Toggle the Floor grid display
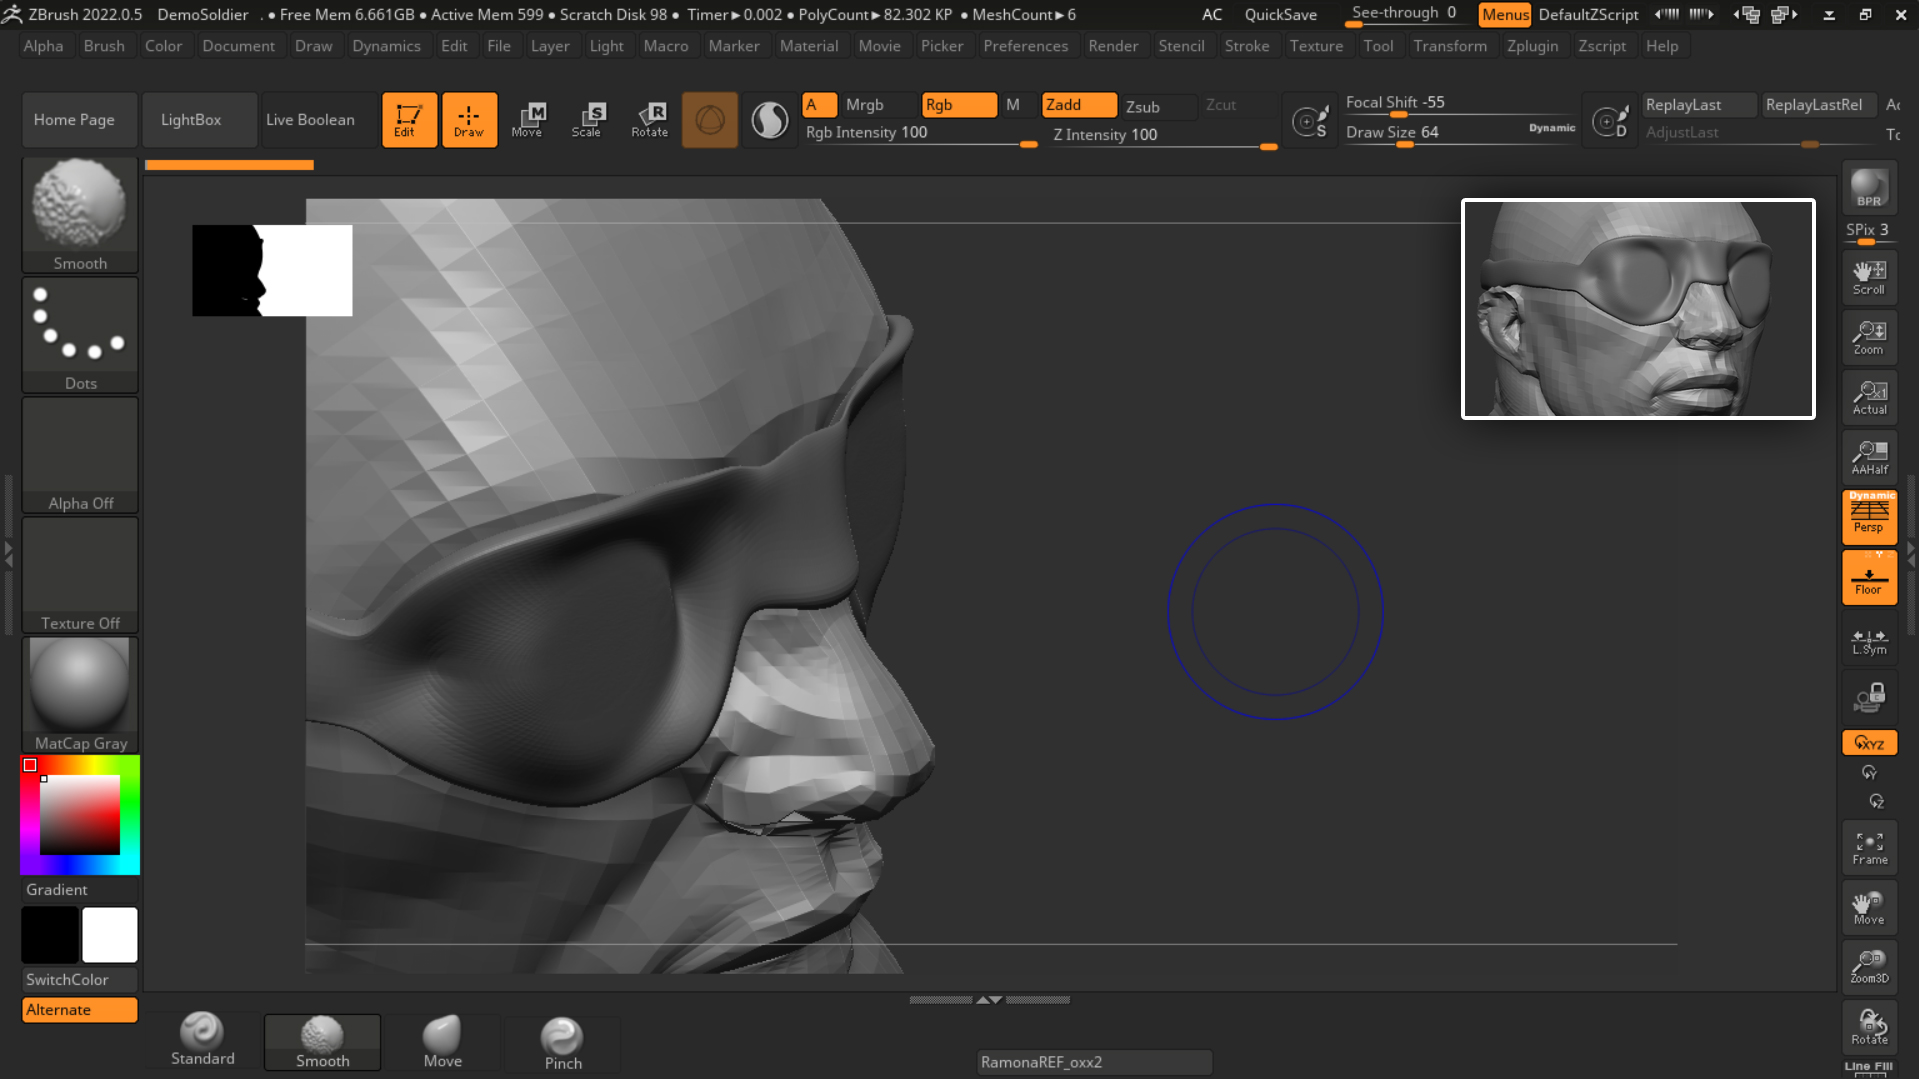 [1868, 578]
